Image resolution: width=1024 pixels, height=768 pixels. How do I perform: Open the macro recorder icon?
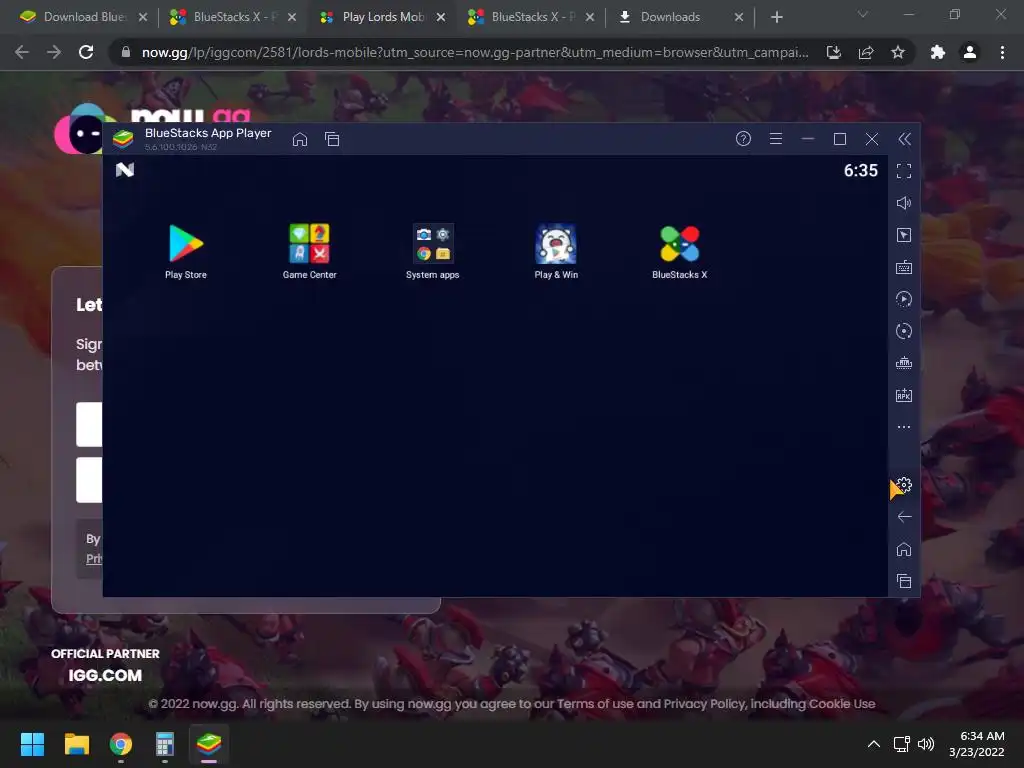click(x=904, y=299)
